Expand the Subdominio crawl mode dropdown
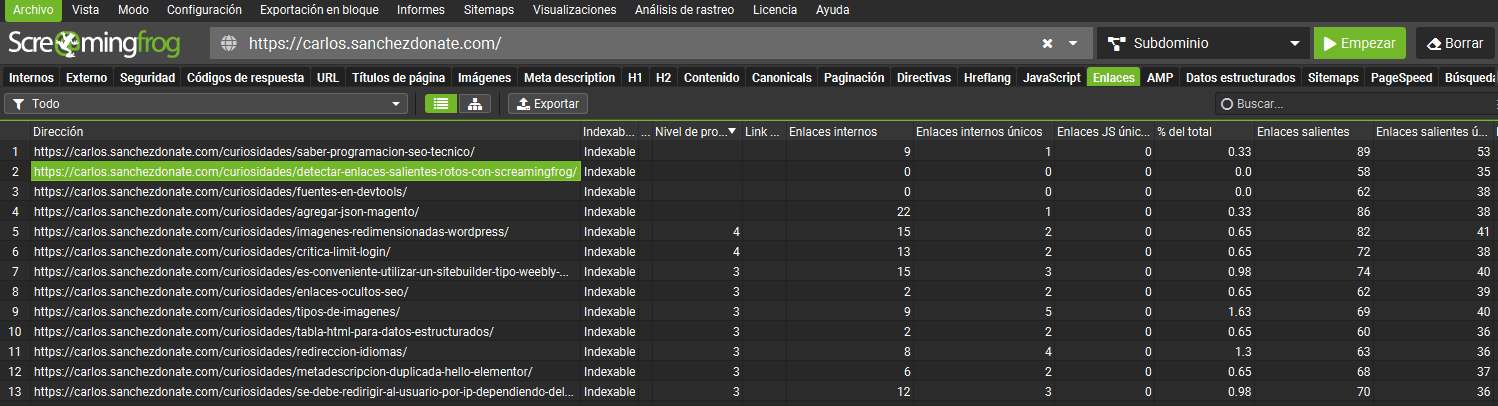 click(x=1294, y=44)
